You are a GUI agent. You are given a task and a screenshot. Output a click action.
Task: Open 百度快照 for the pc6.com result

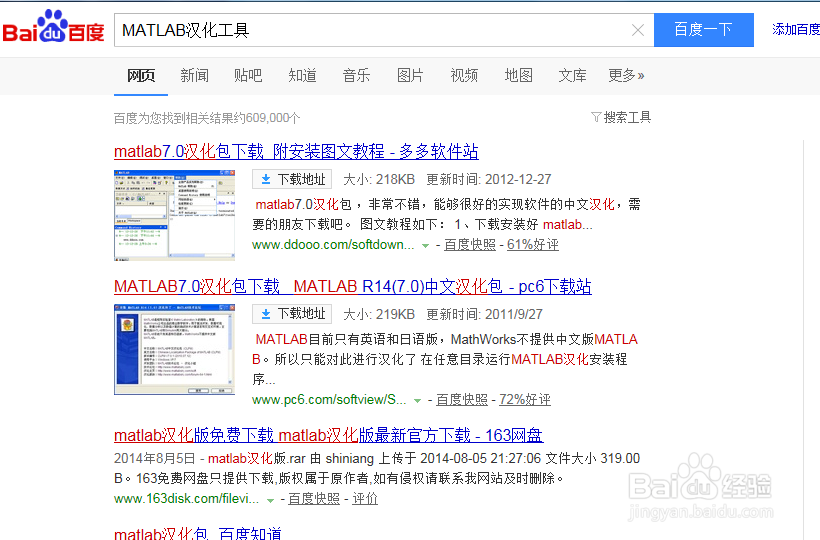[462, 400]
